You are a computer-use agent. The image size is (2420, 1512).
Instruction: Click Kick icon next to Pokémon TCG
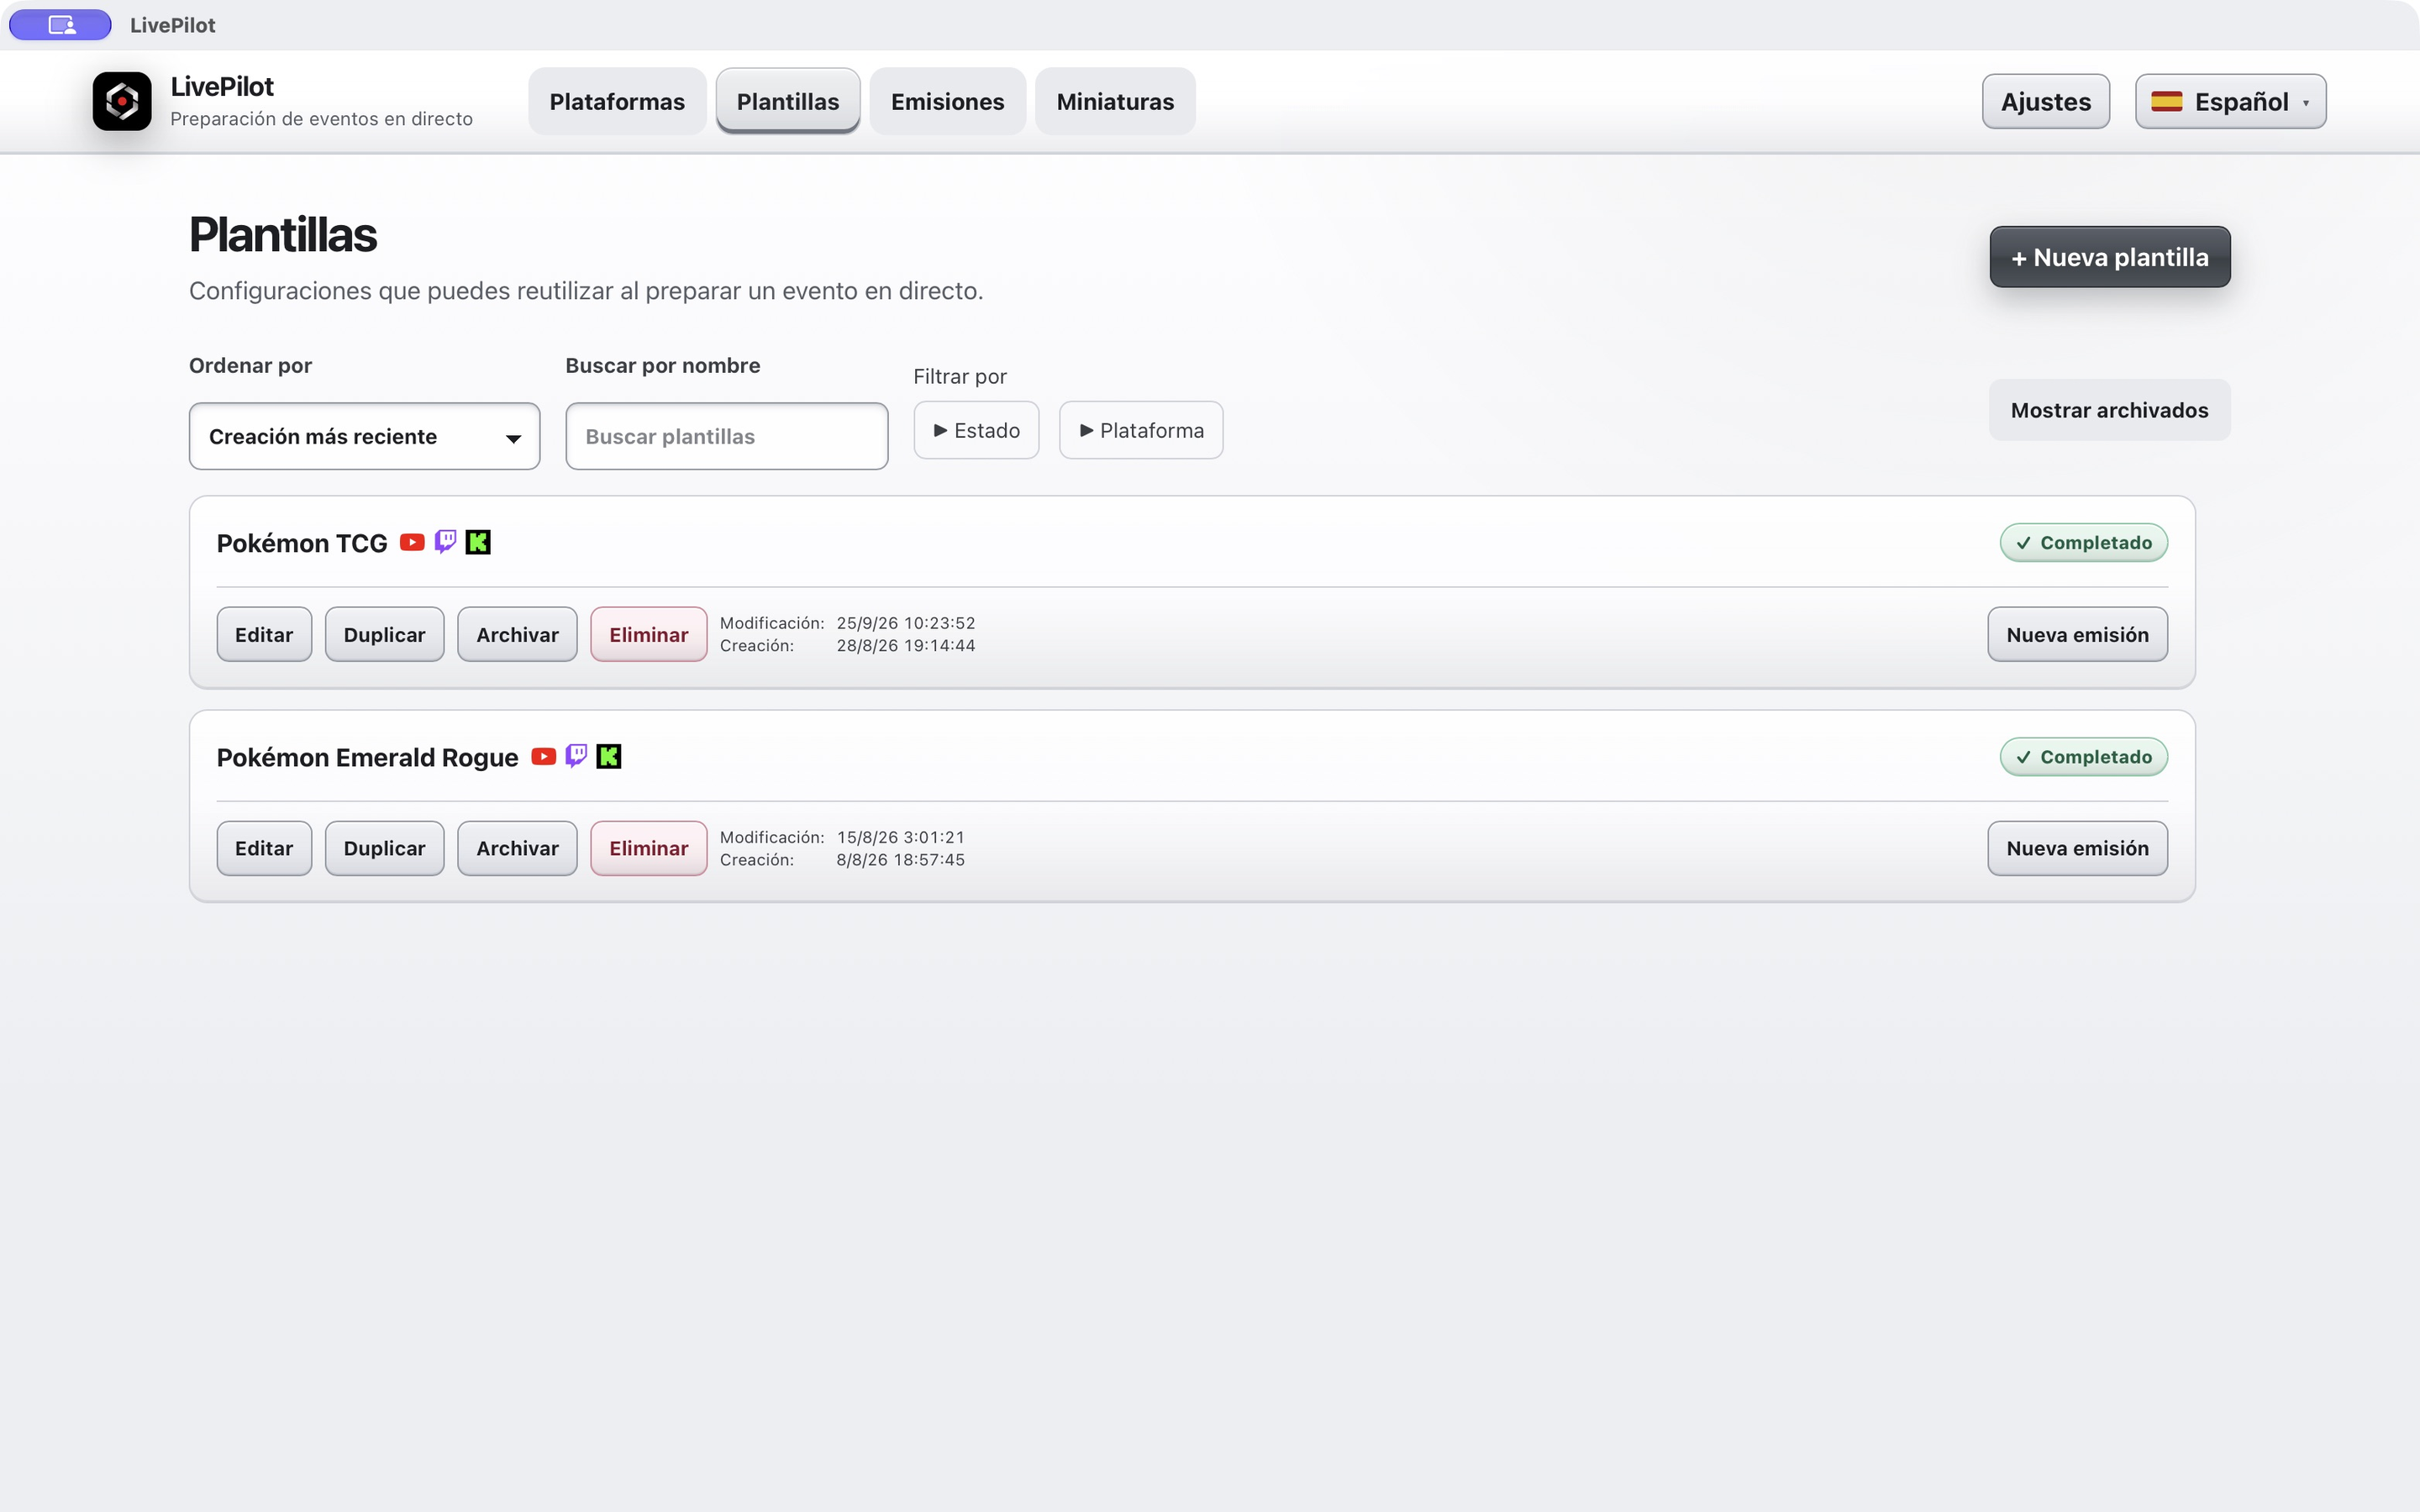point(478,542)
